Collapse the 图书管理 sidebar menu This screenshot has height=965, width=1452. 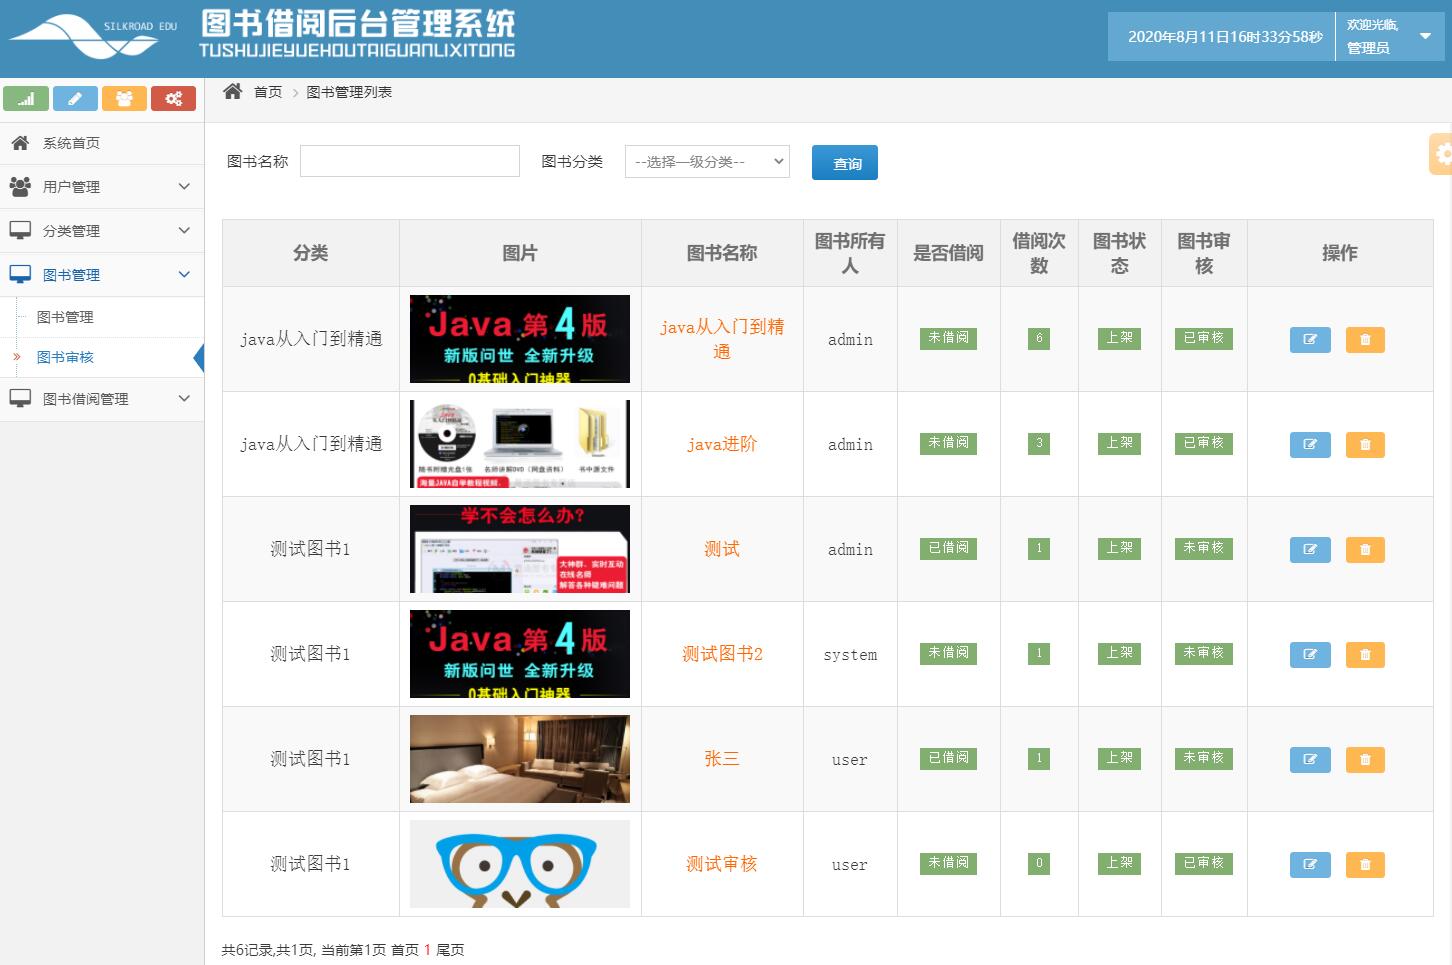(x=100, y=274)
